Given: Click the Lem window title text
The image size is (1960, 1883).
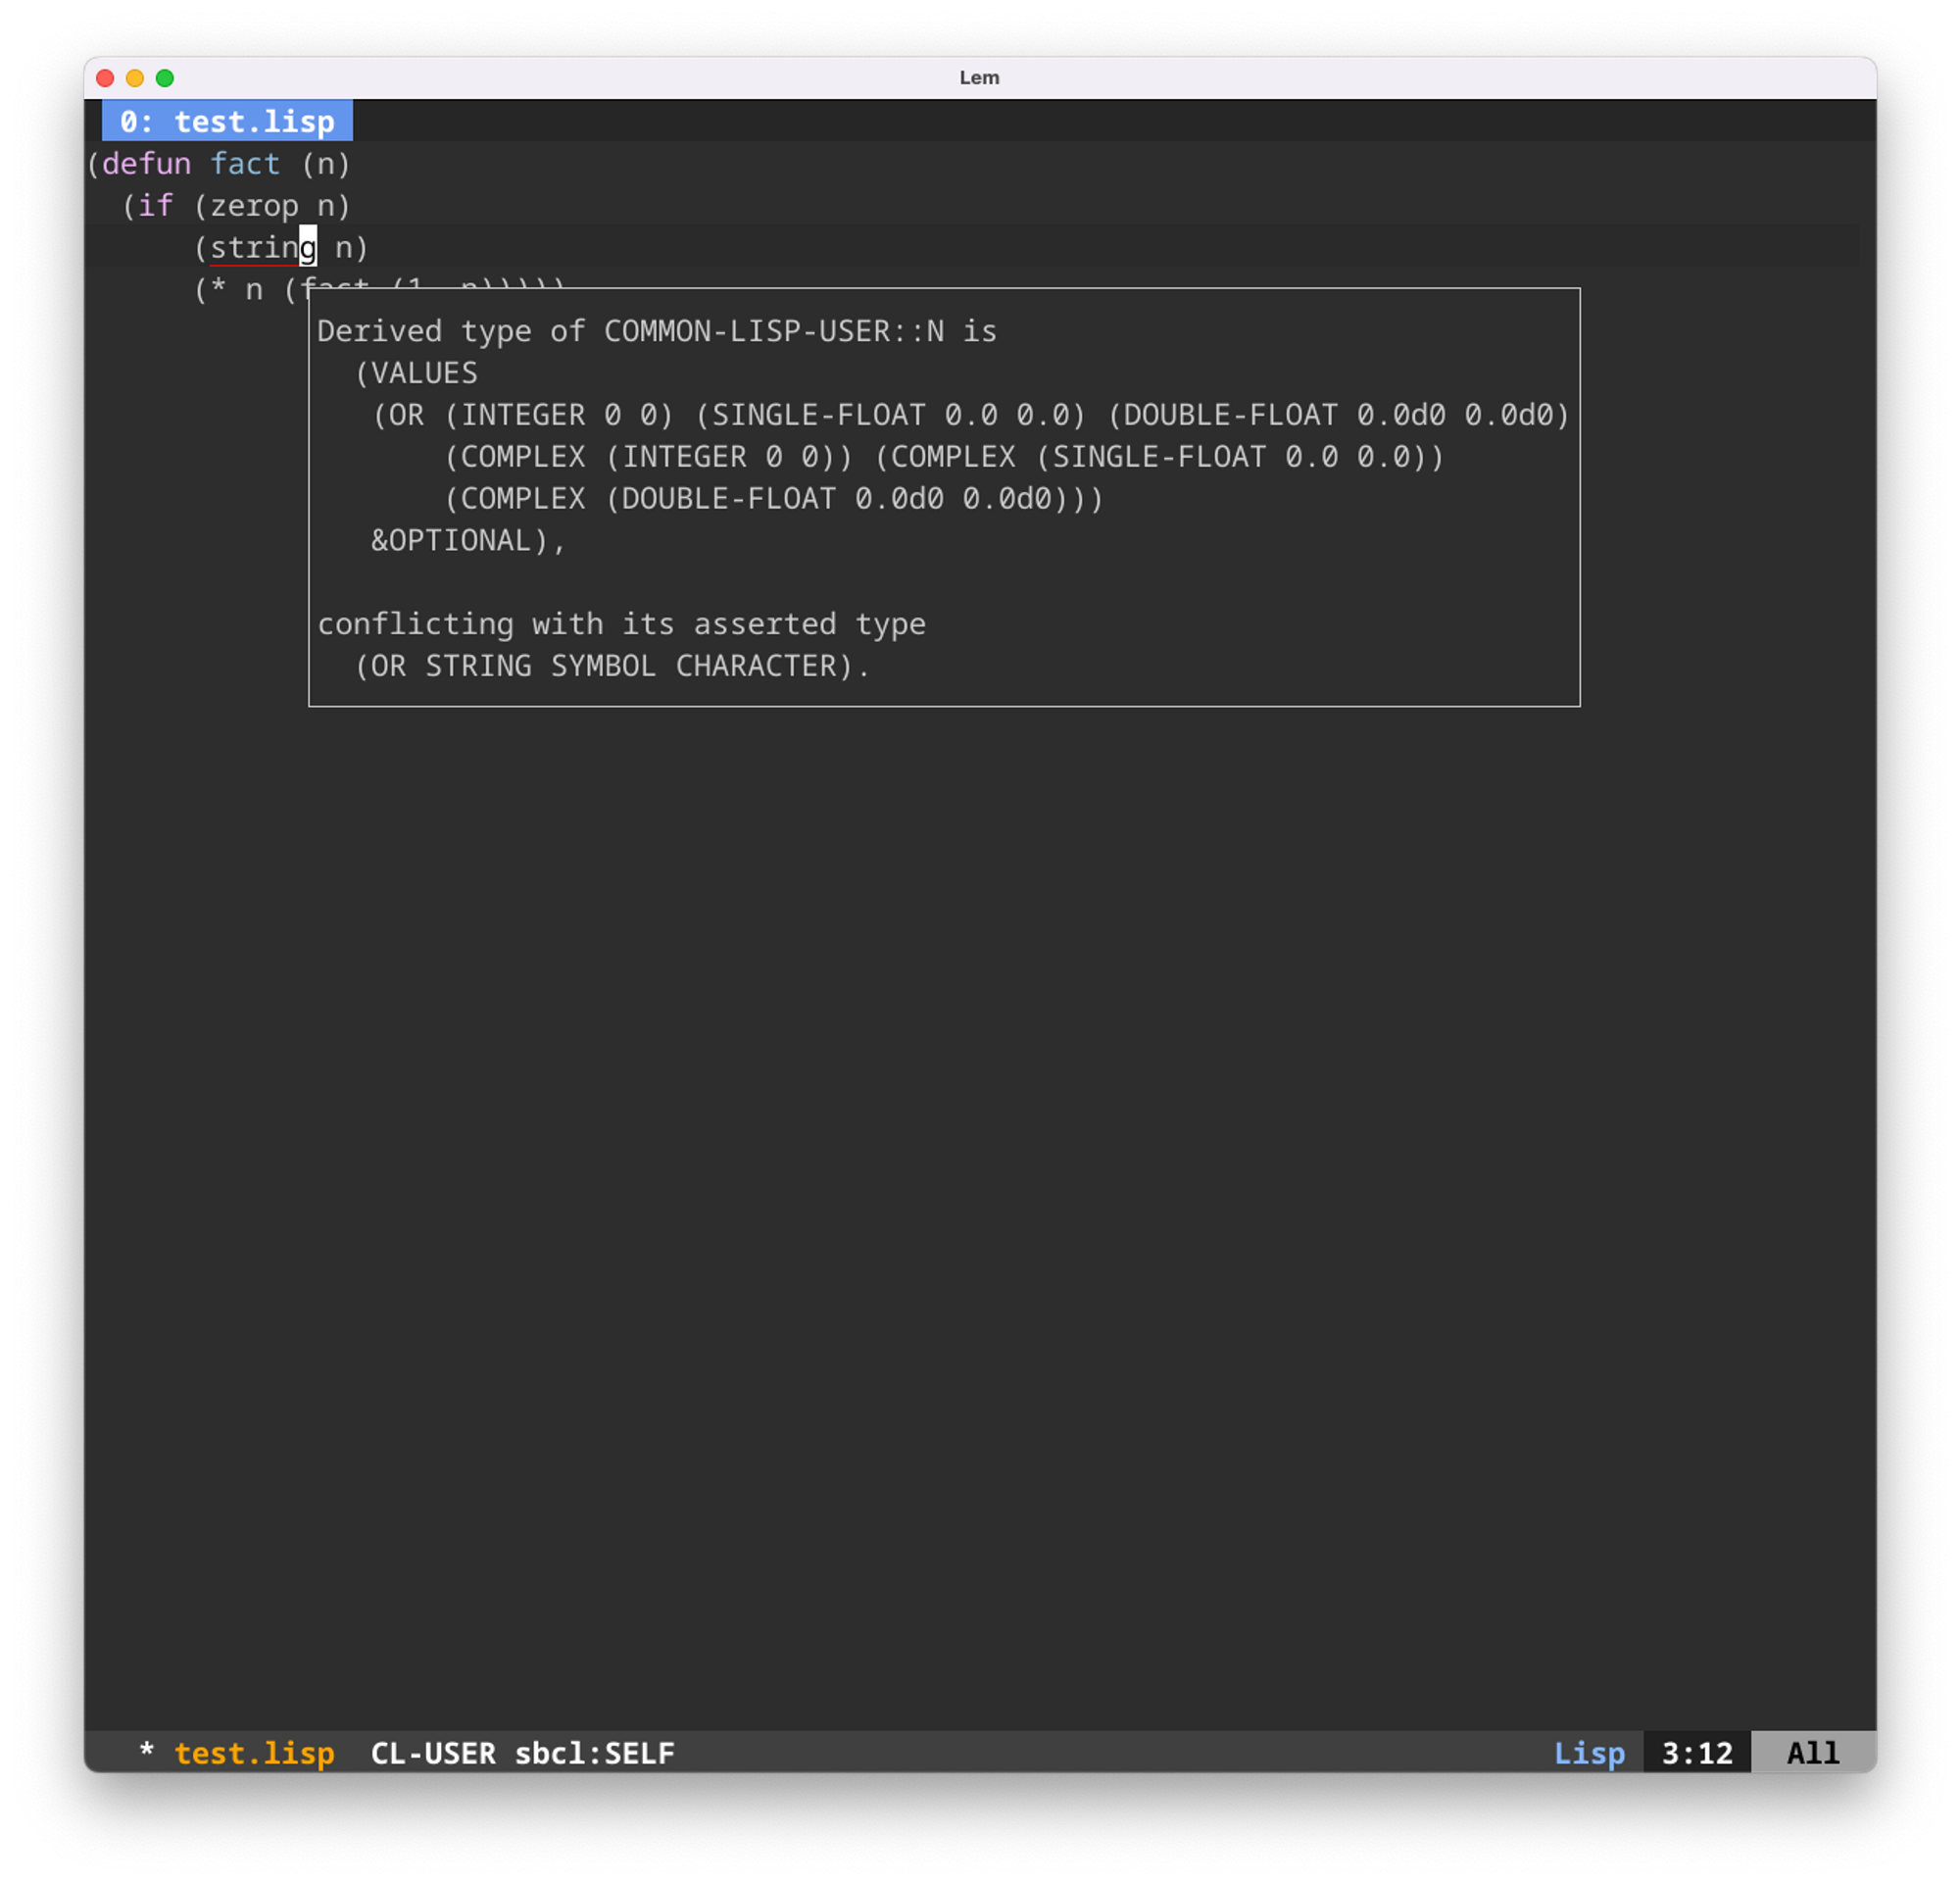Looking at the screenshot, I should [x=979, y=78].
